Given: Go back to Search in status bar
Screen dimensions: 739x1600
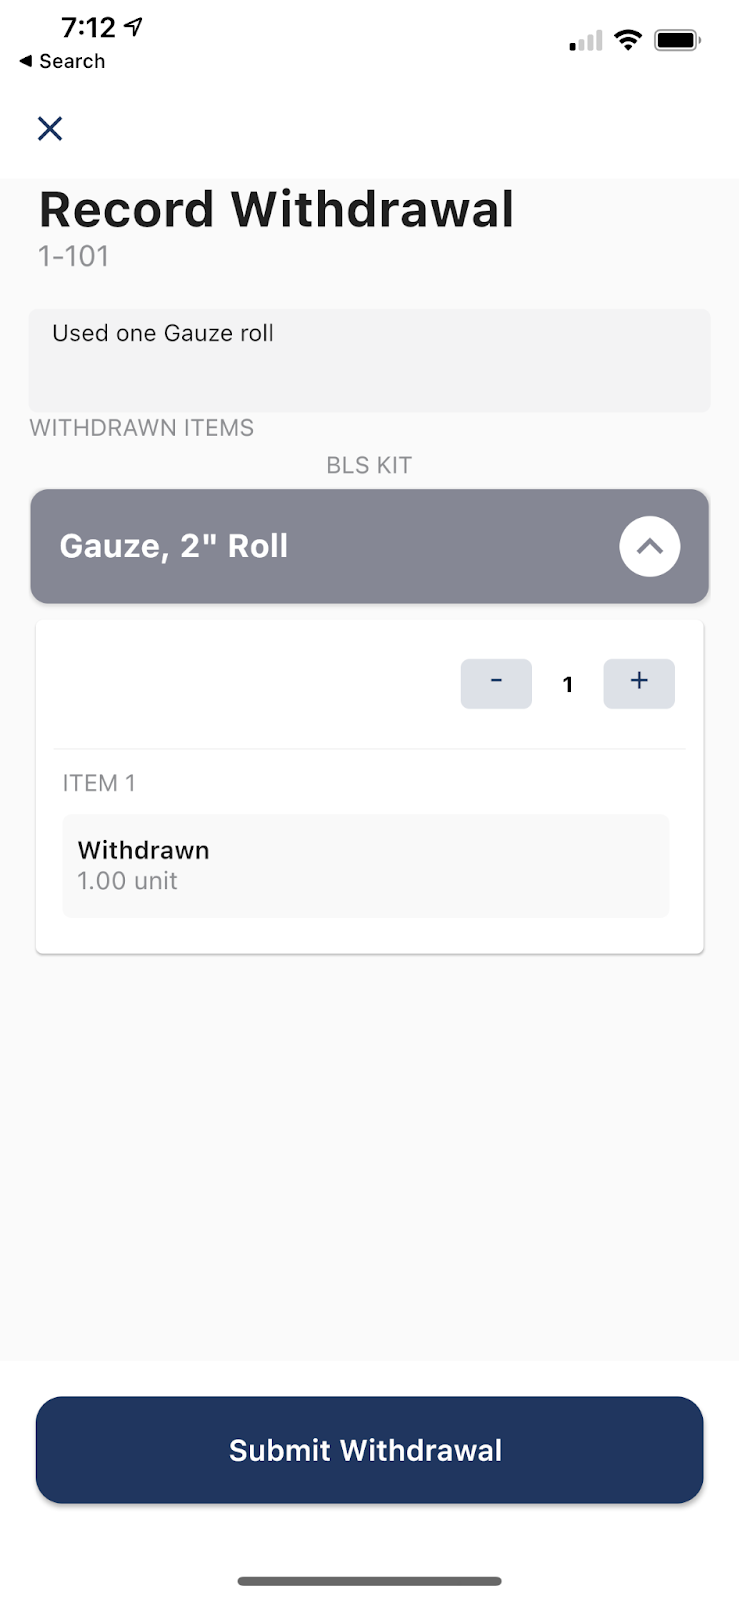Looking at the screenshot, I should coord(62,61).
